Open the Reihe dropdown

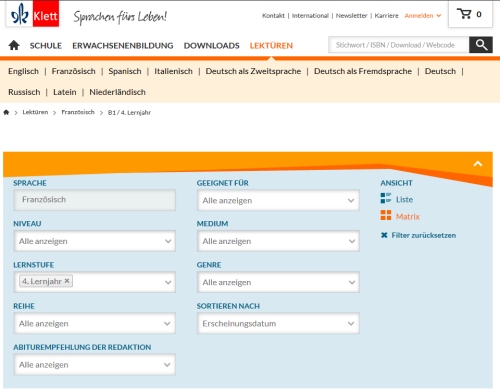94,323
